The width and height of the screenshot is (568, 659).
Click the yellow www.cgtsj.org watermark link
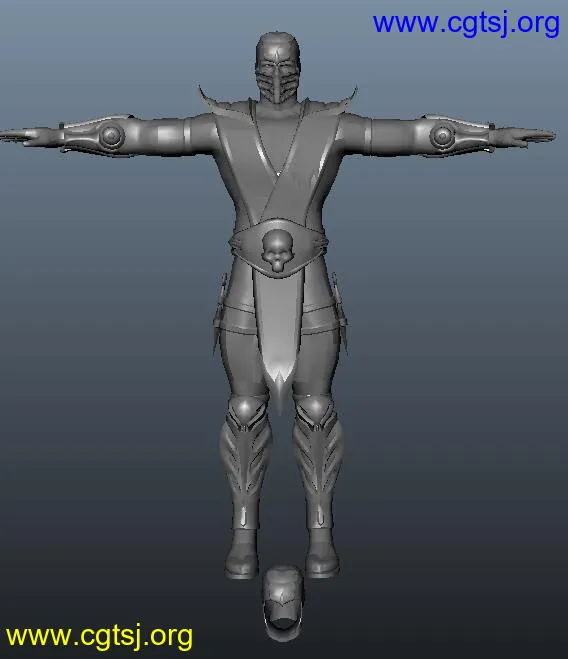(99, 636)
